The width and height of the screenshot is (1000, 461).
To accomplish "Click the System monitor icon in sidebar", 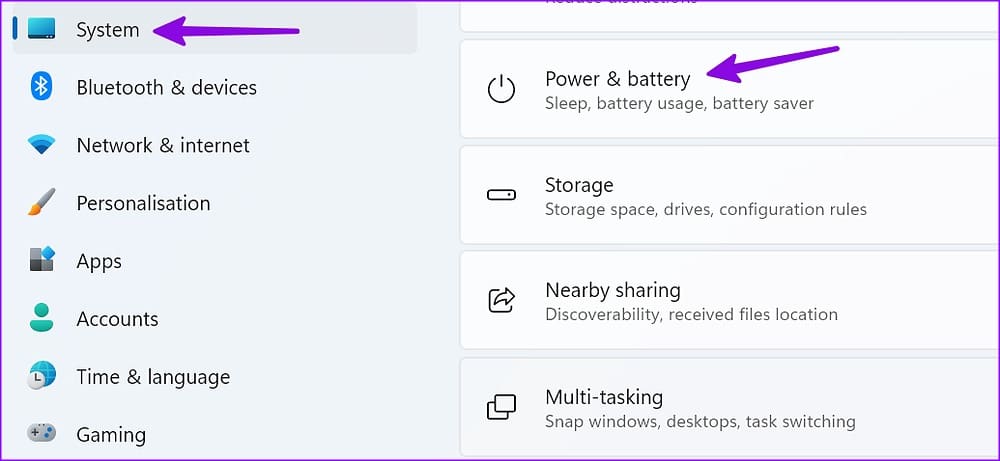I will [41, 29].
